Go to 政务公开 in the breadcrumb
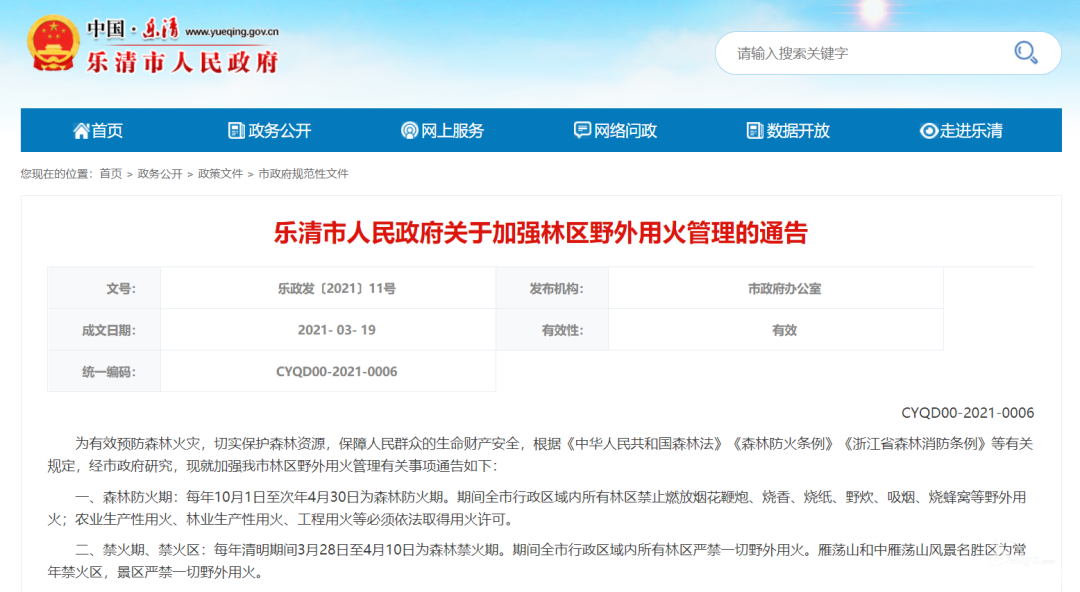This screenshot has width=1080, height=592. [x=160, y=174]
